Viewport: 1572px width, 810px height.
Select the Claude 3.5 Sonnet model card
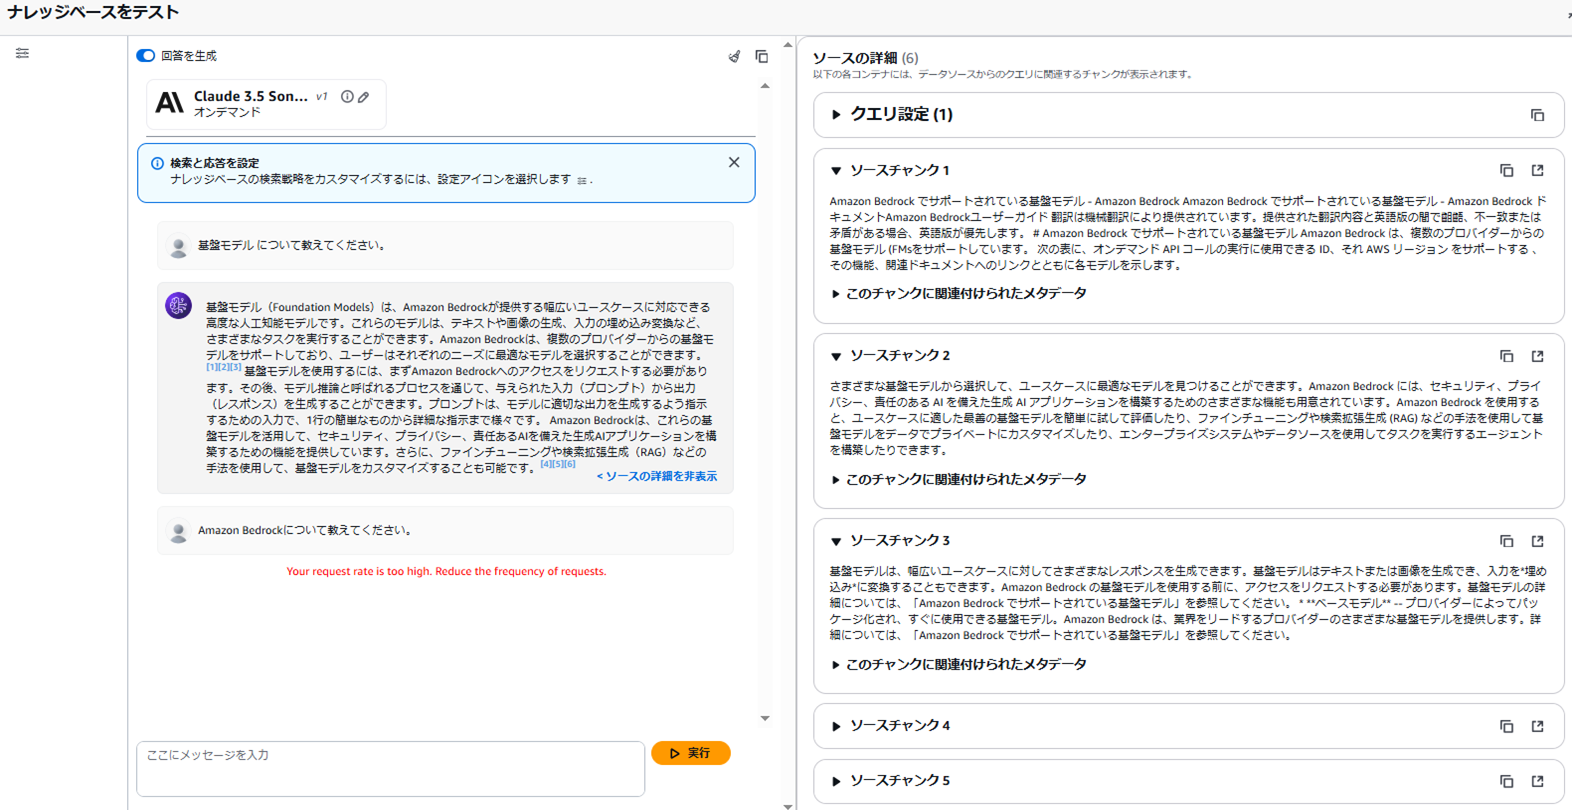[266, 104]
